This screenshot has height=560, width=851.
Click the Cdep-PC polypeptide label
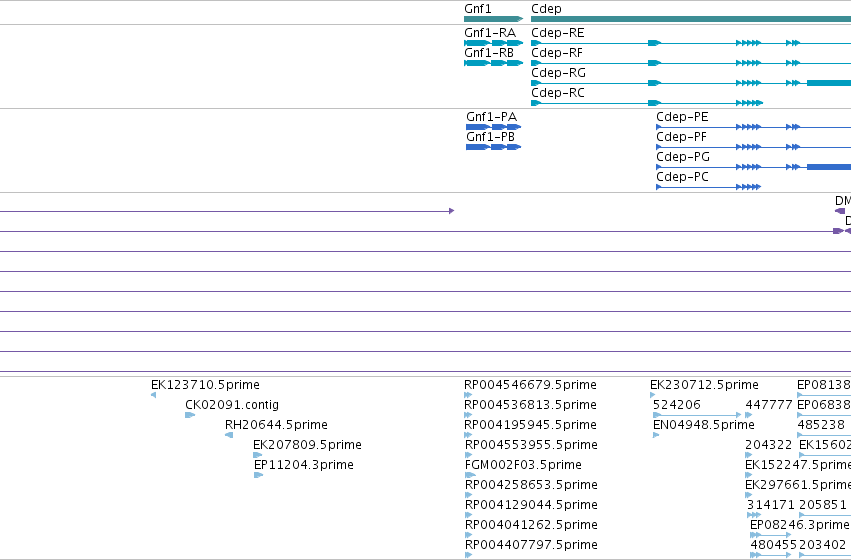[682, 177]
